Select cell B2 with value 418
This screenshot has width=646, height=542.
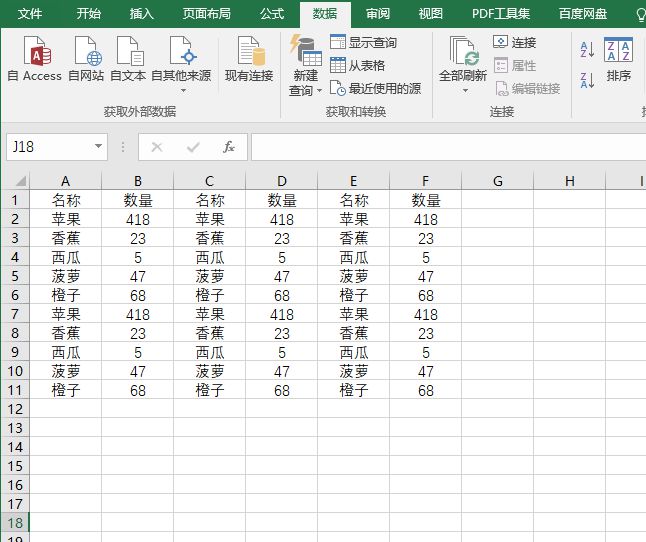tap(138, 219)
